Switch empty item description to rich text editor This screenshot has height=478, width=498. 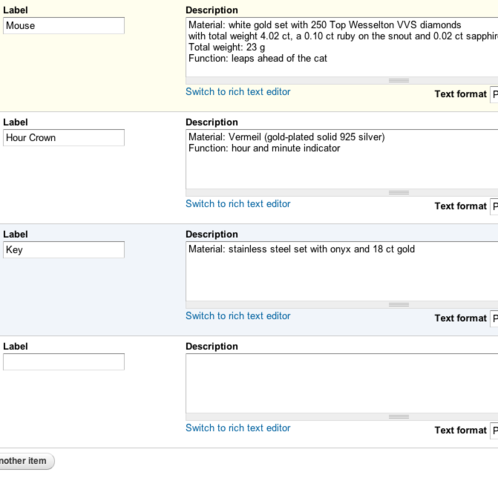pos(238,428)
